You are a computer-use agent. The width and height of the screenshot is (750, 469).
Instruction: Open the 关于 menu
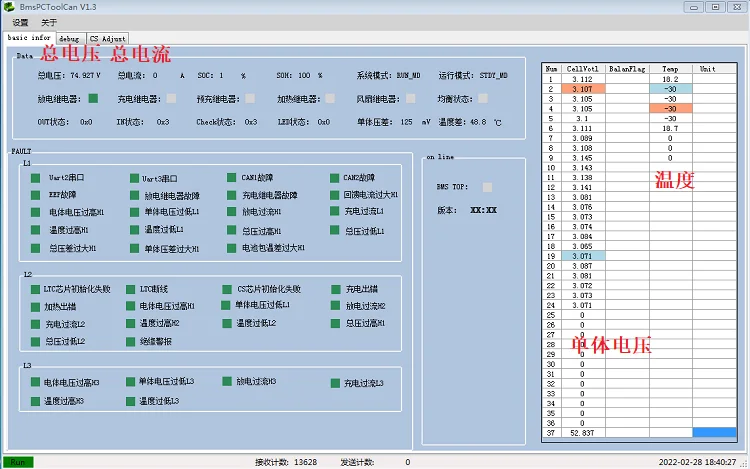(49, 22)
